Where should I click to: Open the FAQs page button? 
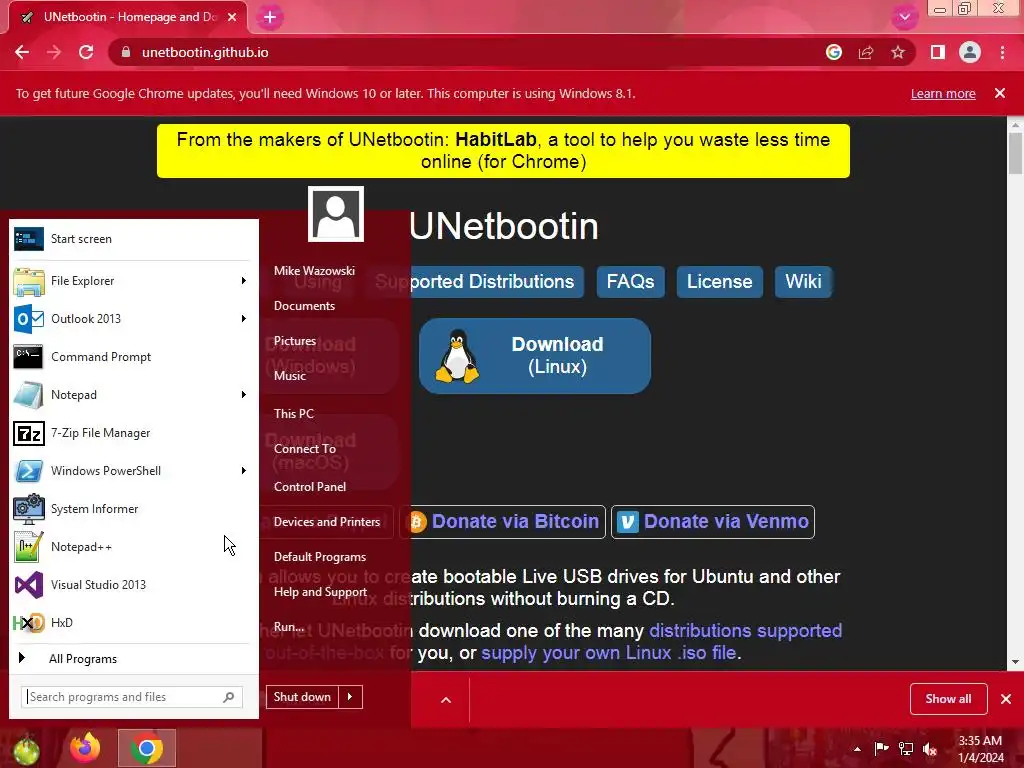pyautogui.click(x=630, y=281)
